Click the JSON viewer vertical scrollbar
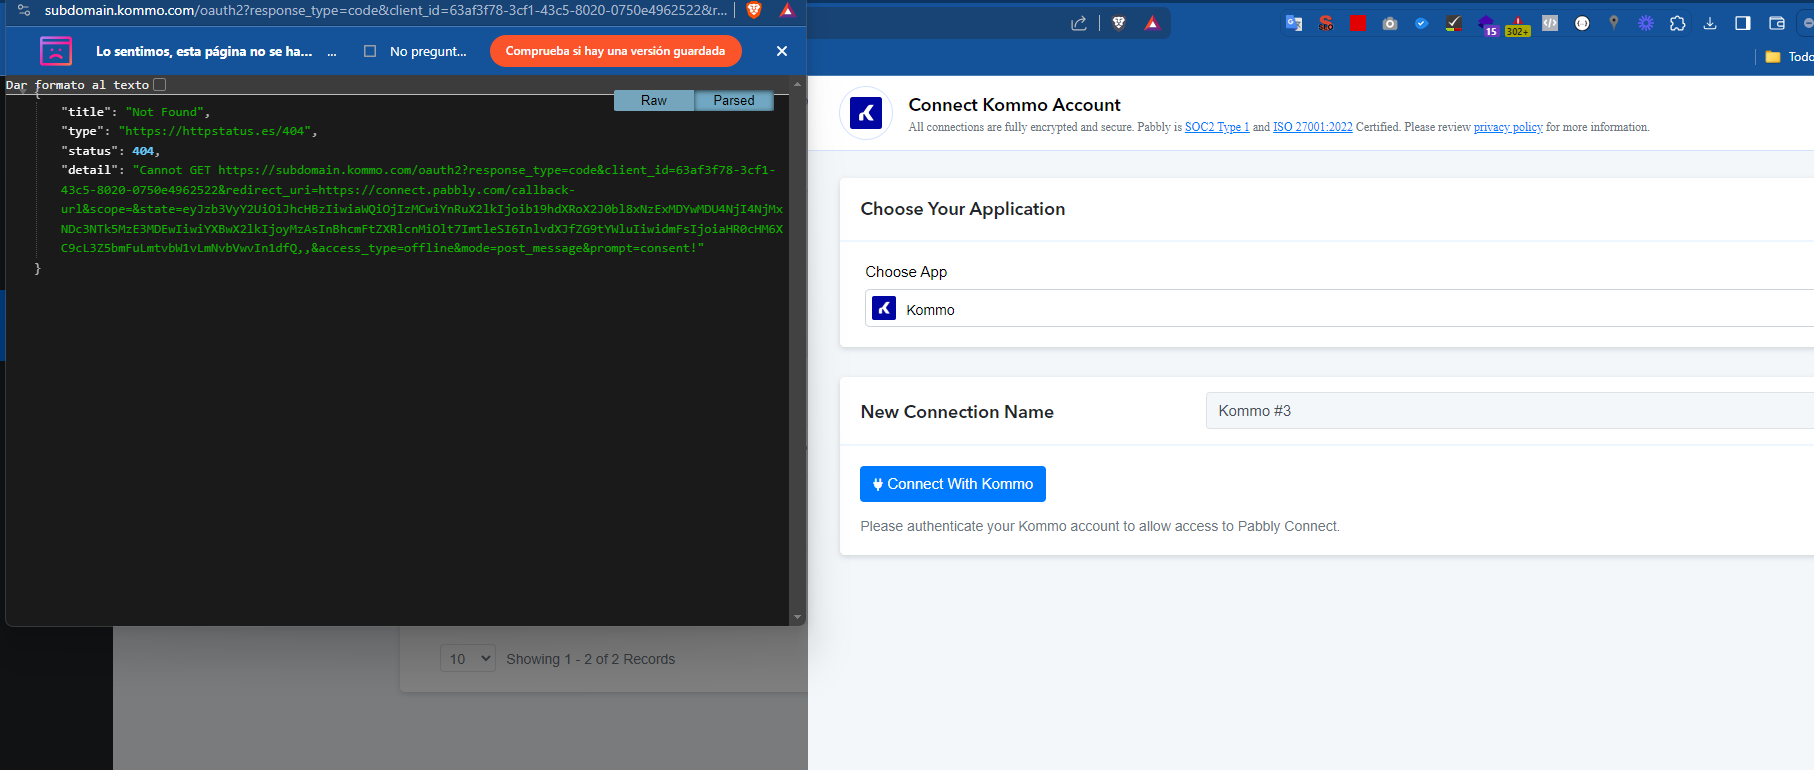Image resolution: width=1814 pixels, height=770 pixels. (x=797, y=350)
